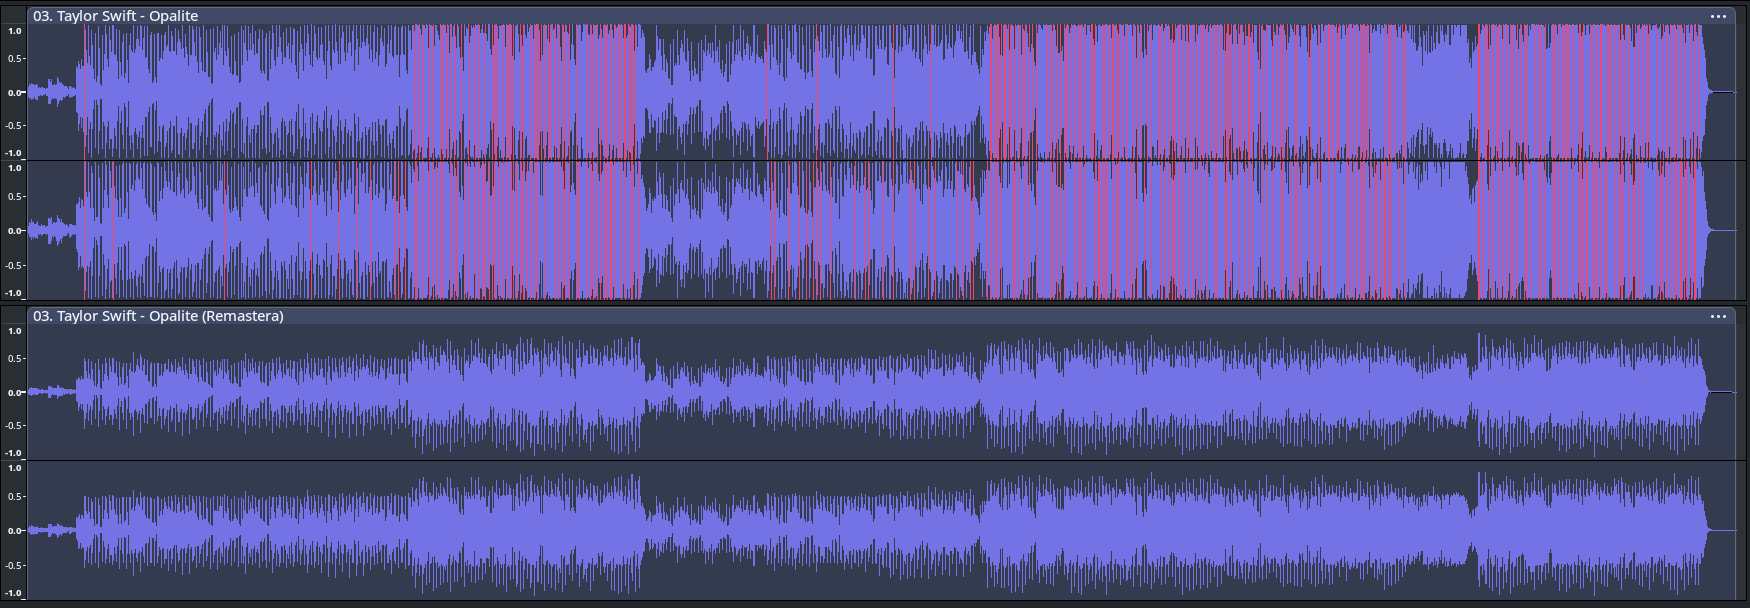Image resolution: width=1750 pixels, height=608 pixels.
Task: Click the 0.0 ruler mark of Opalite's lower channel
Action: pos(15,231)
